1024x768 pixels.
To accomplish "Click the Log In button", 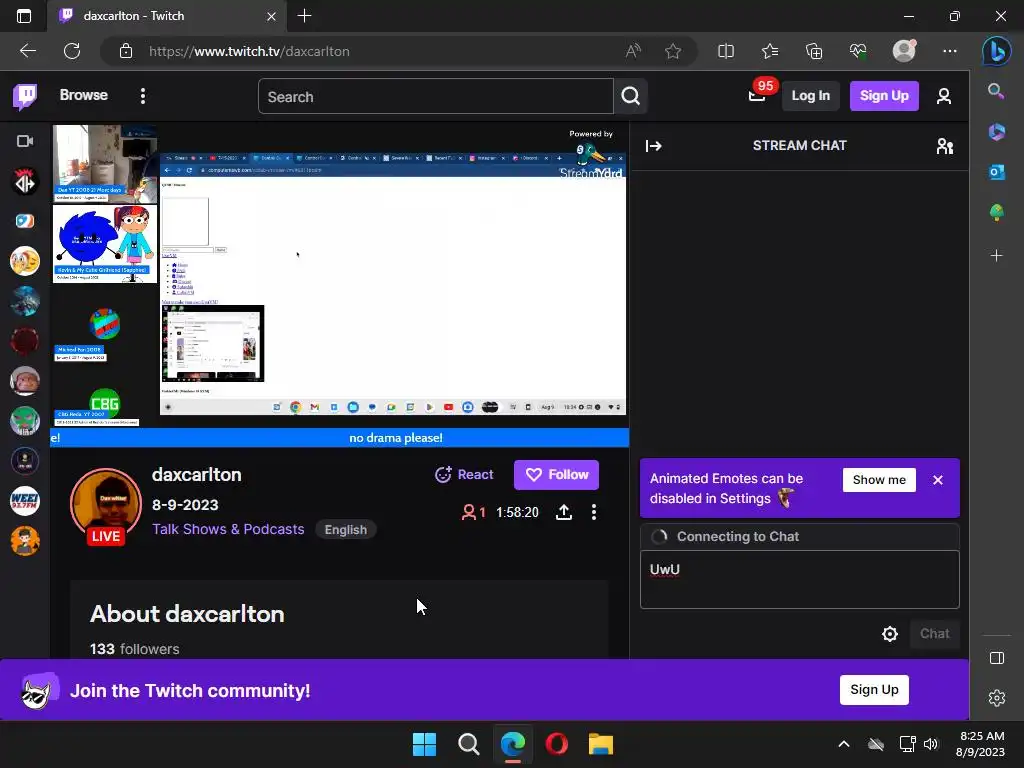I will 810,96.
